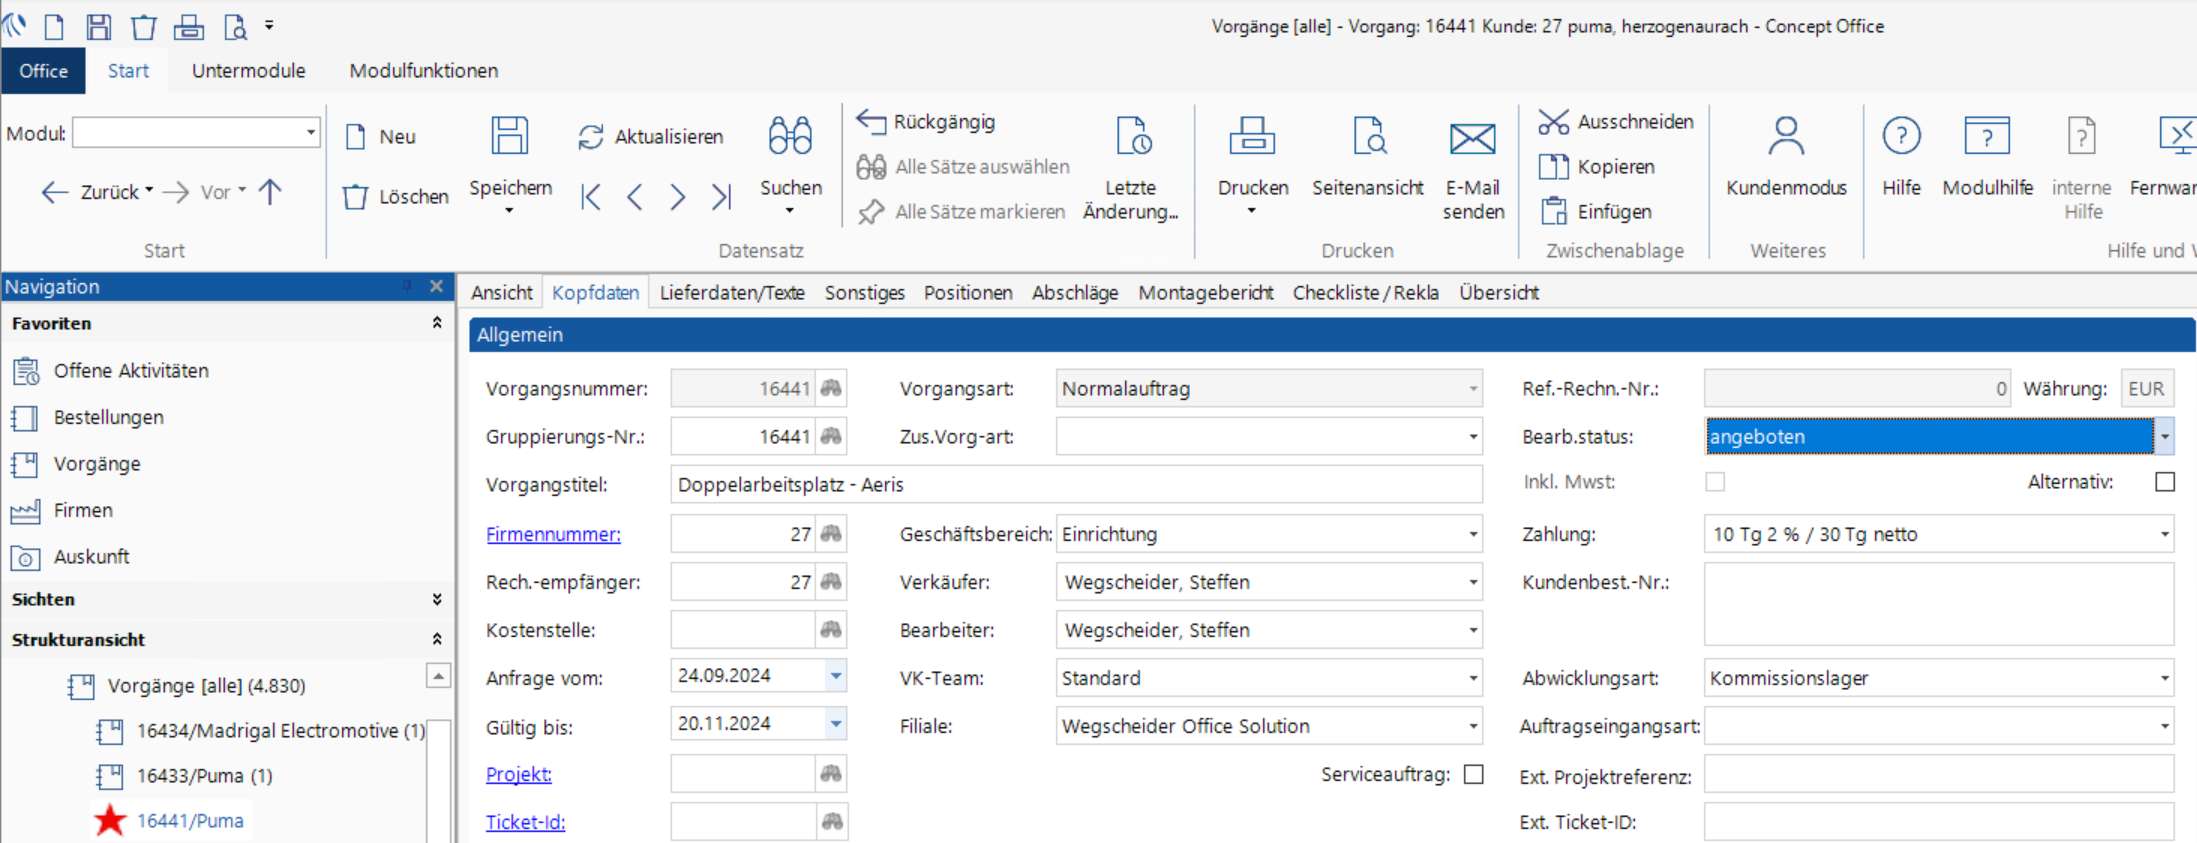This screenshot has width=2197, height=843.
Task: Jump to the last record arrow
Action: click(x=721, y=197)
